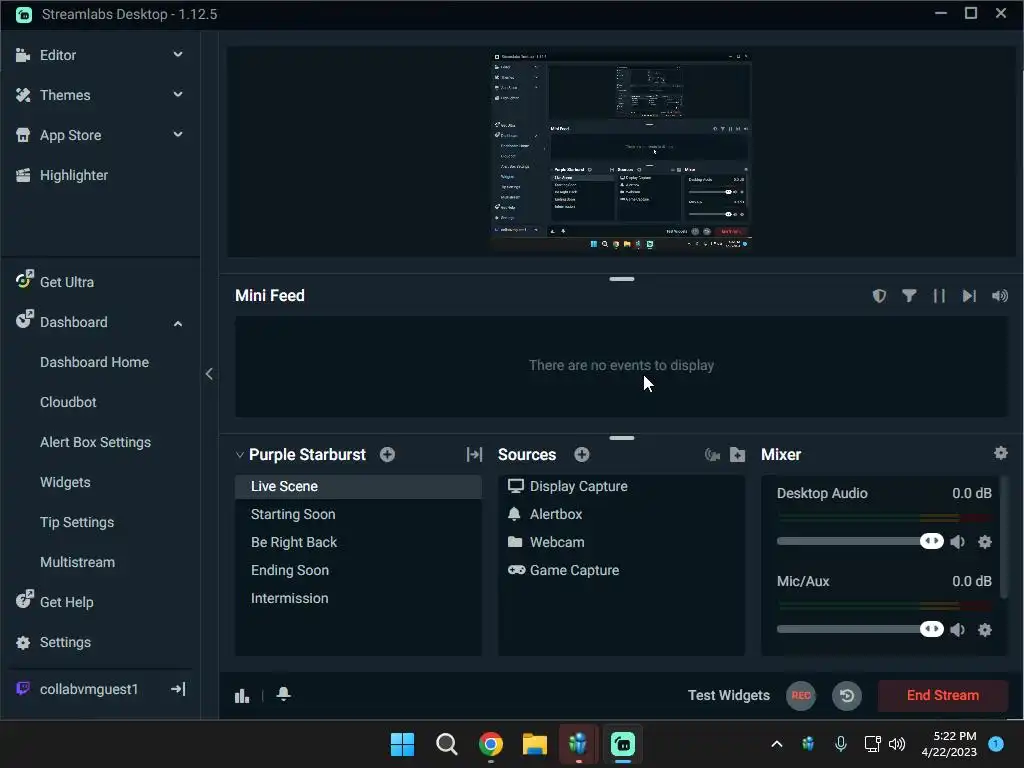Go to Dashboard Home
This screenshot has width=1024, height=768.
94,362
